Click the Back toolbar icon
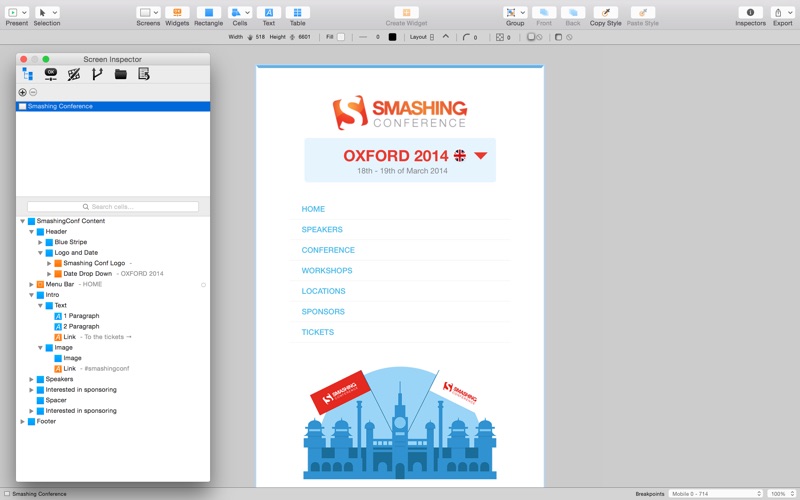 pyautogui.click(x=573, y=12)
